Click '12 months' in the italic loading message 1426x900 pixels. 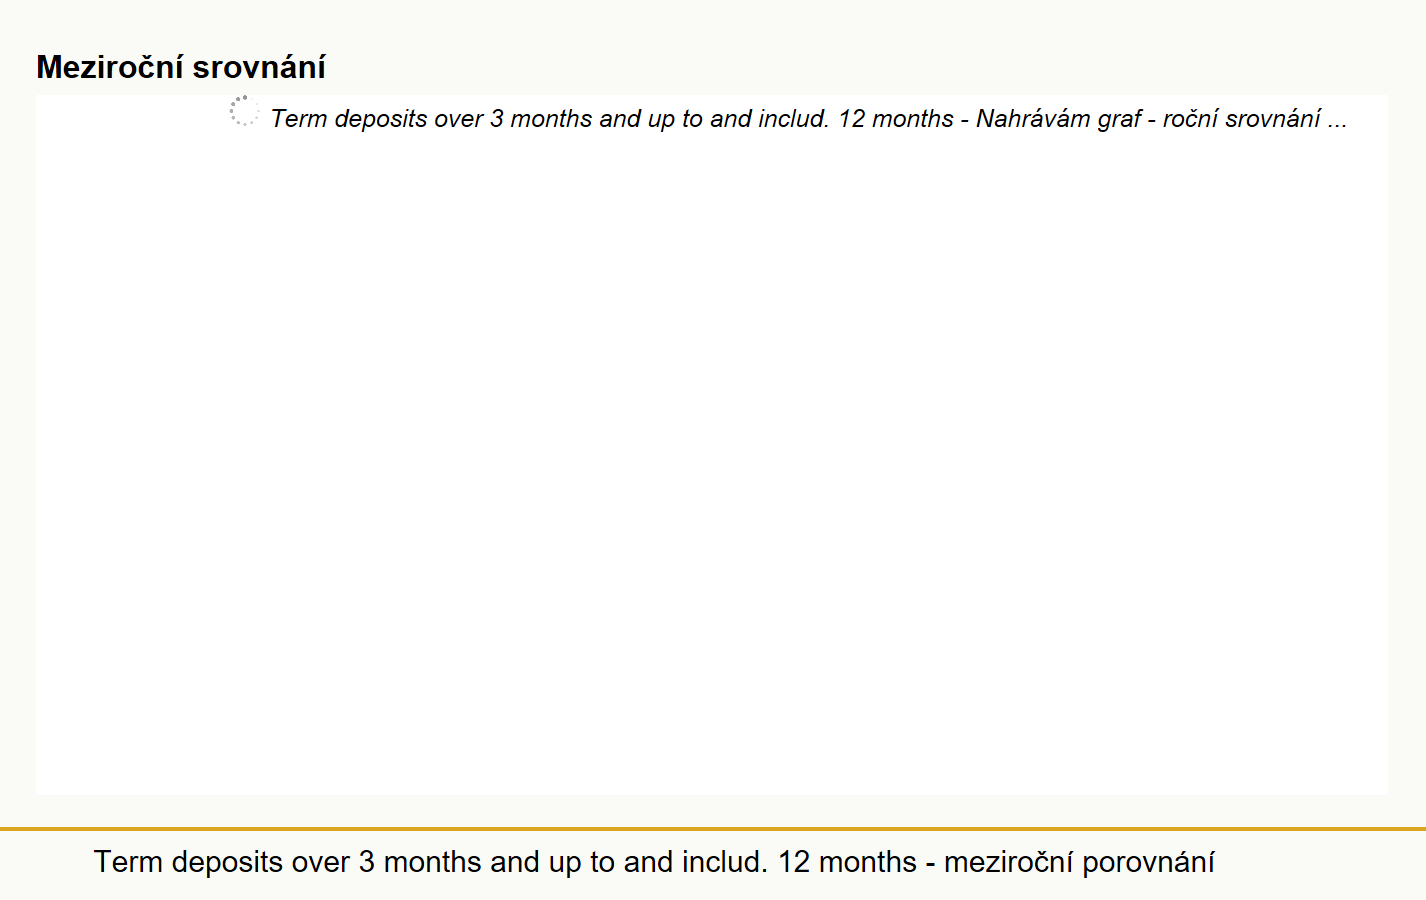(896, 119)
